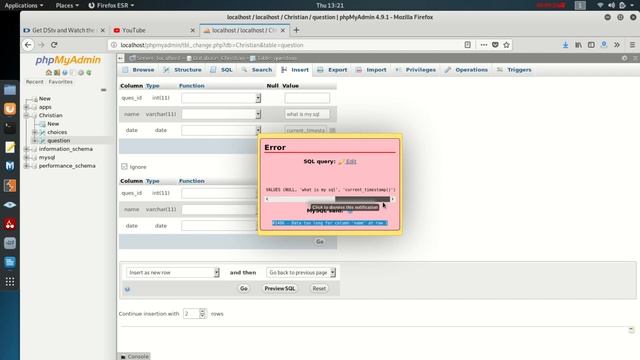Open the Triggers tab
Image resolution: width=640 pixels, height=360 pixels.
514,70
